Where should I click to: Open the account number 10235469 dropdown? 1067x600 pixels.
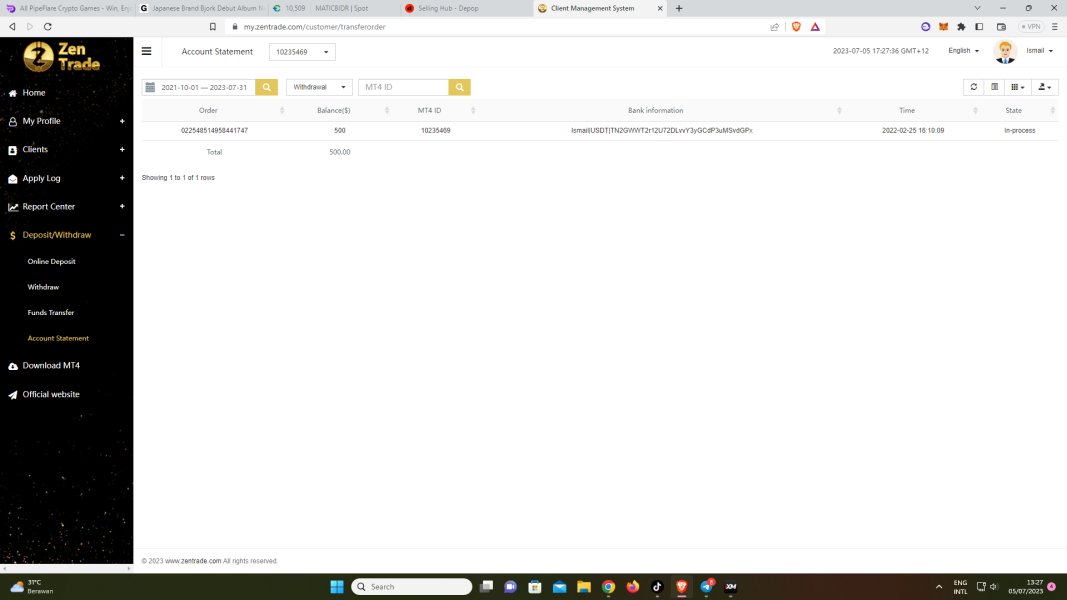(302, 52)
